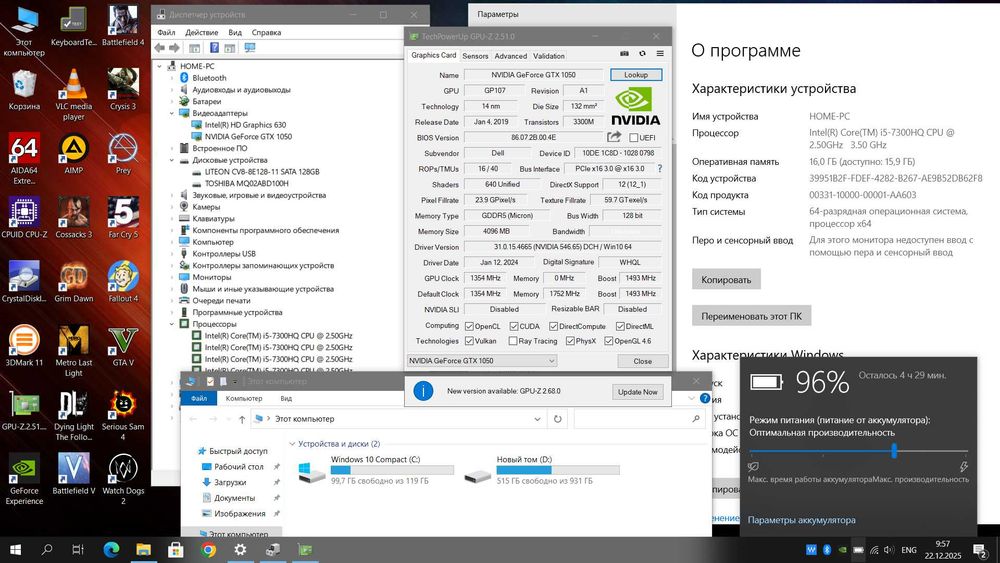Open the Prey game shortcut

point(122,153)
